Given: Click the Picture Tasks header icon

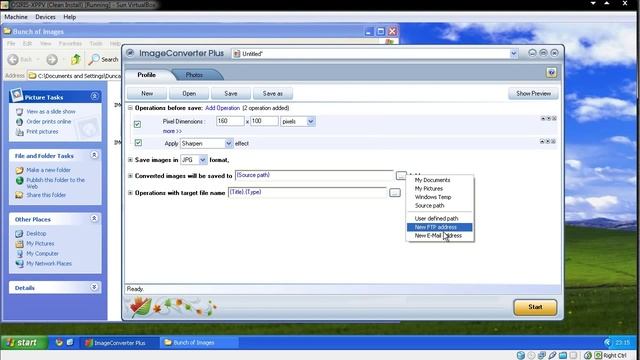Looking at the screenshot, I should (17, 95).
